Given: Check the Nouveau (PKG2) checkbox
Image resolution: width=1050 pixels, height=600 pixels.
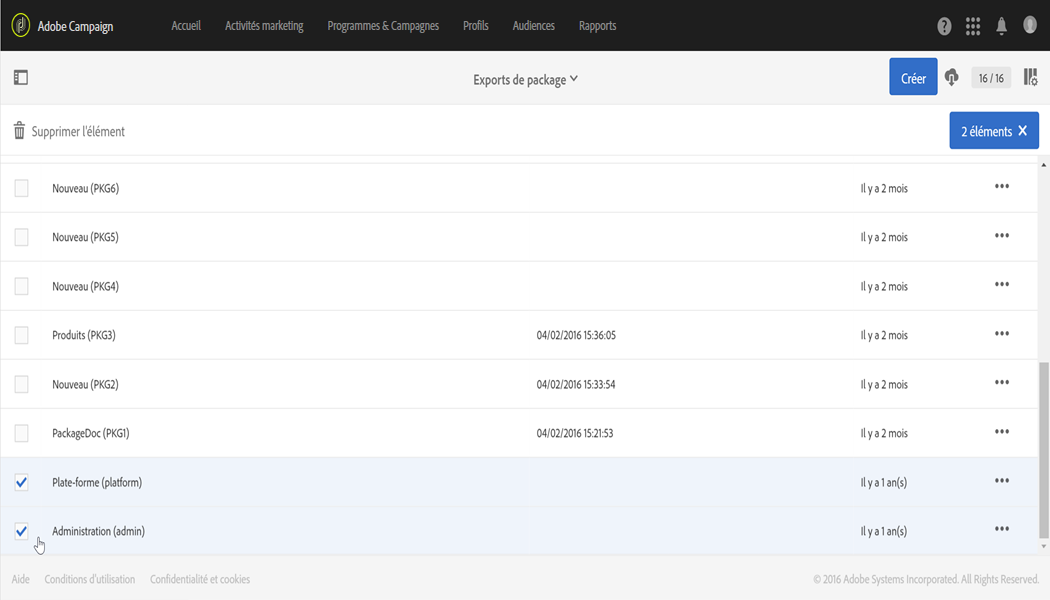Looking at the screenshot, I should pos(21,384).
